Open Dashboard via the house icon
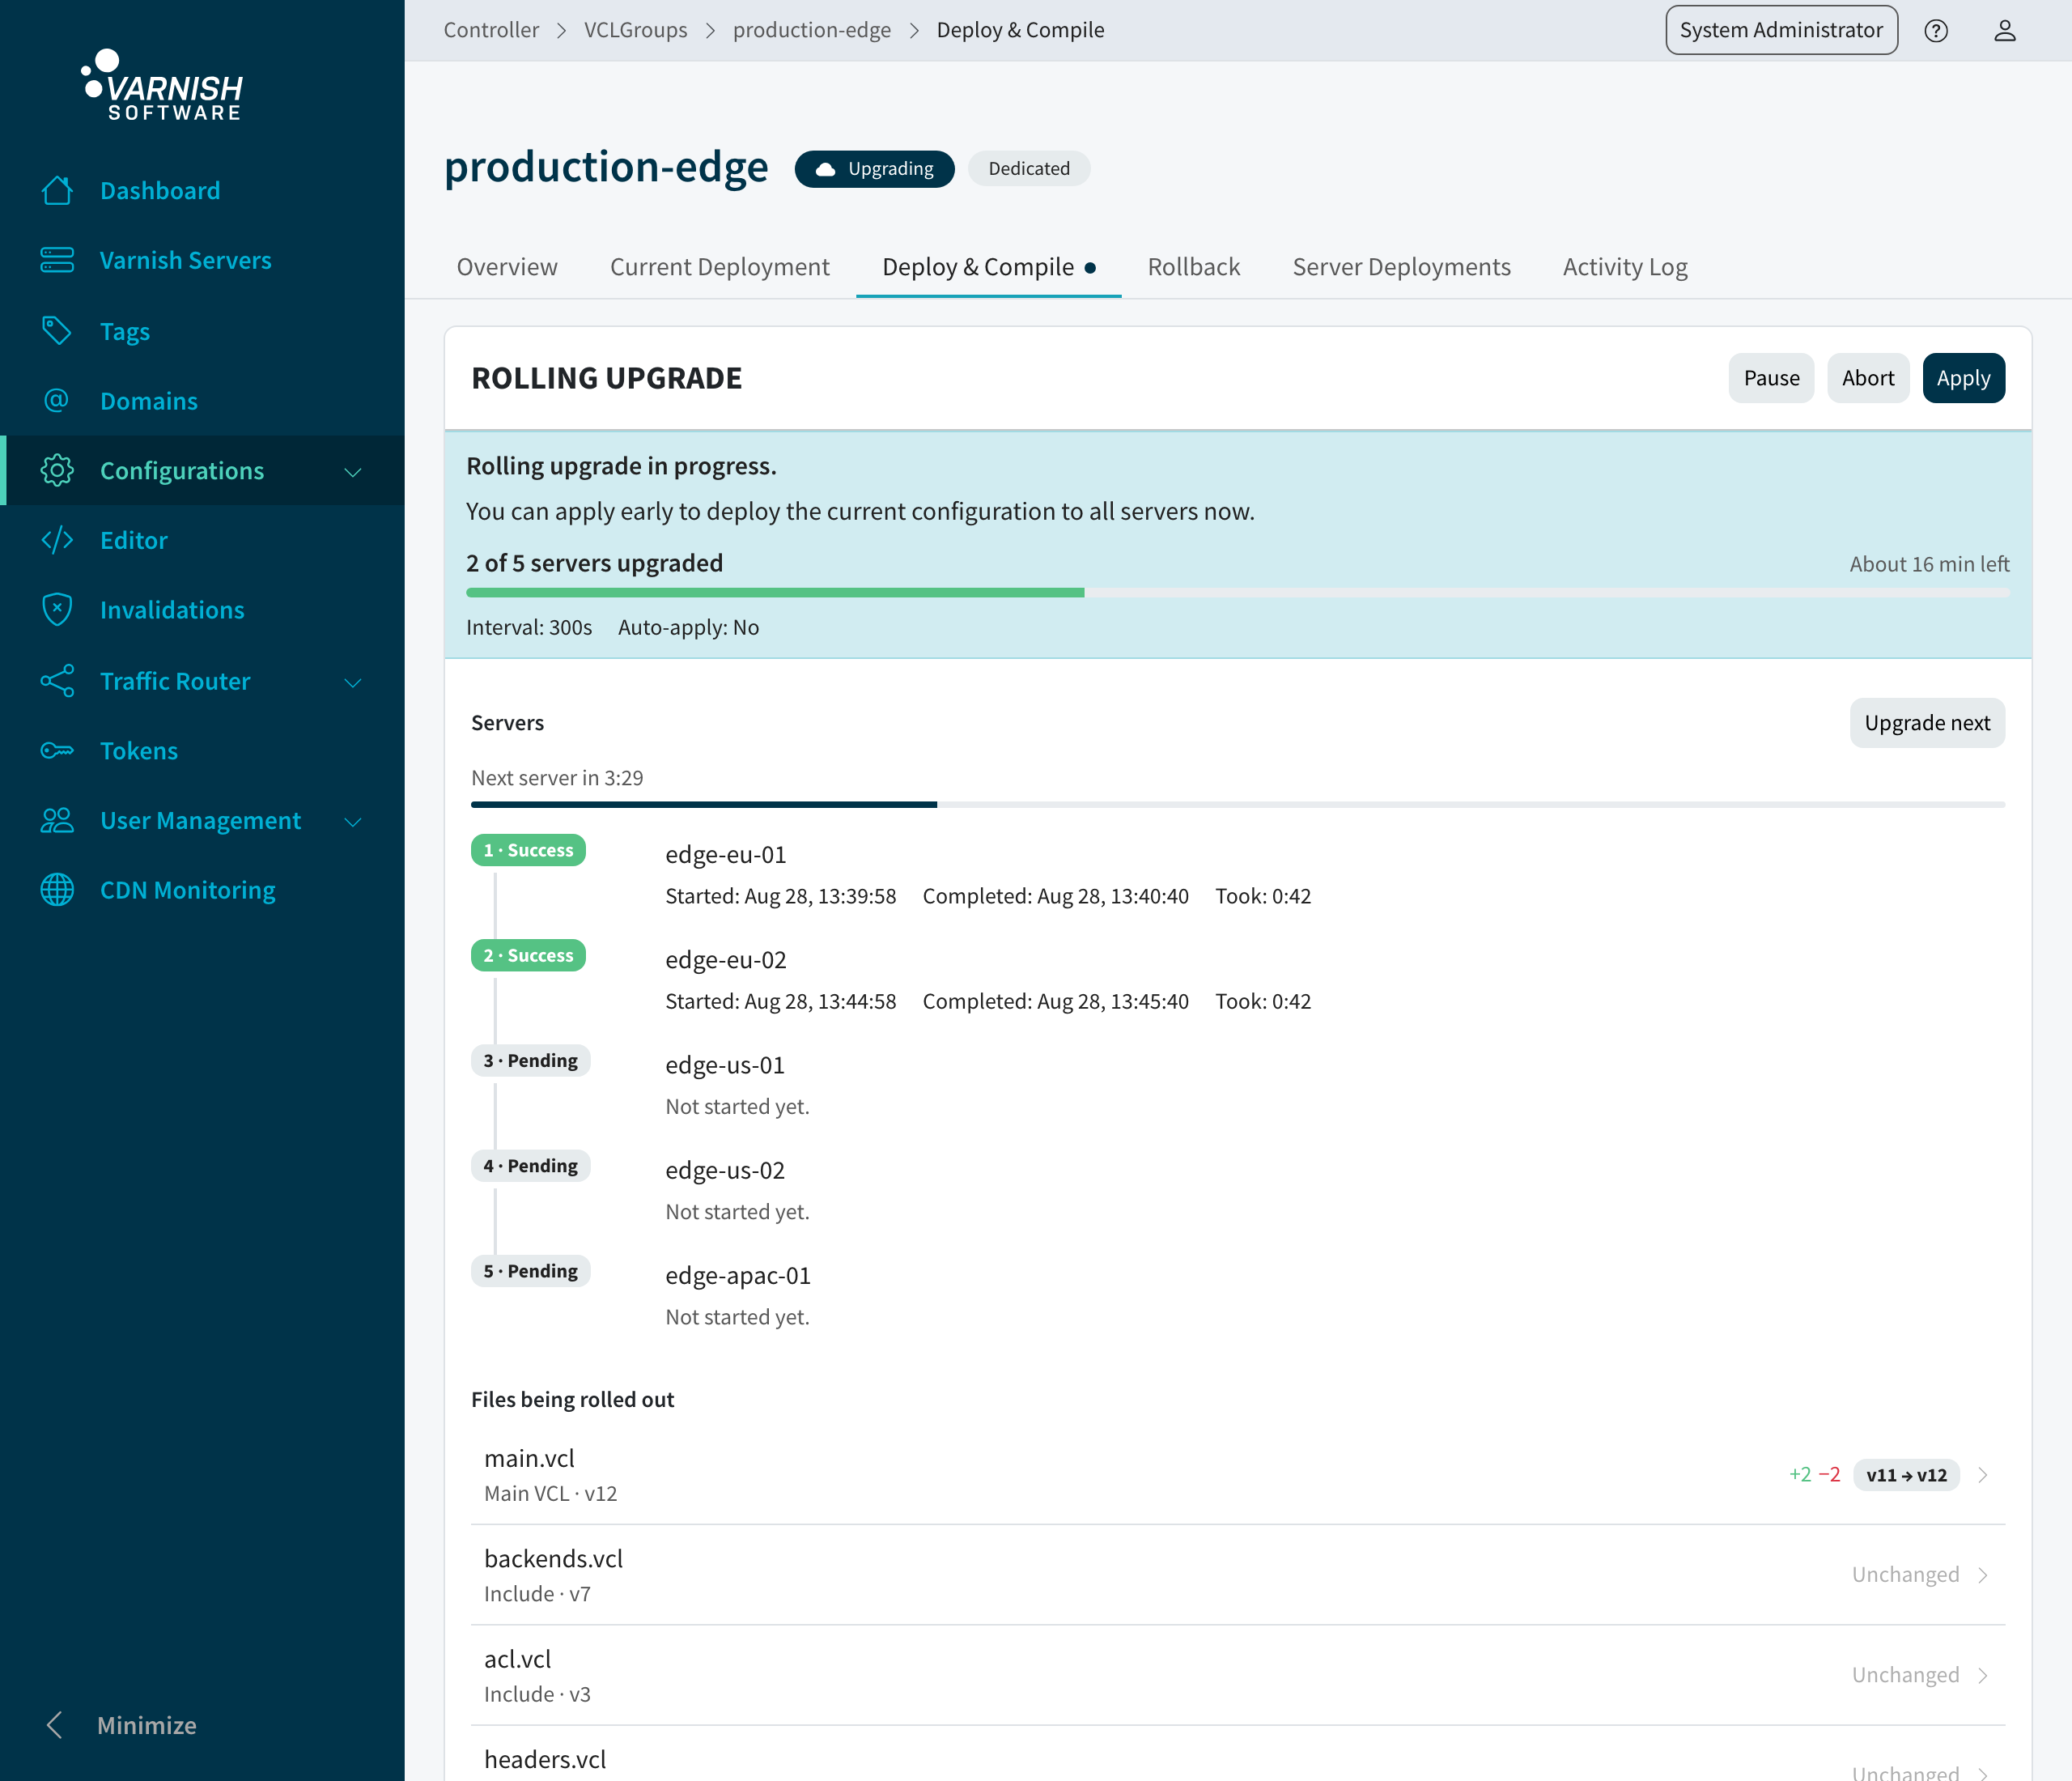The image size is (2072, 1781). (x=57, y=190)
